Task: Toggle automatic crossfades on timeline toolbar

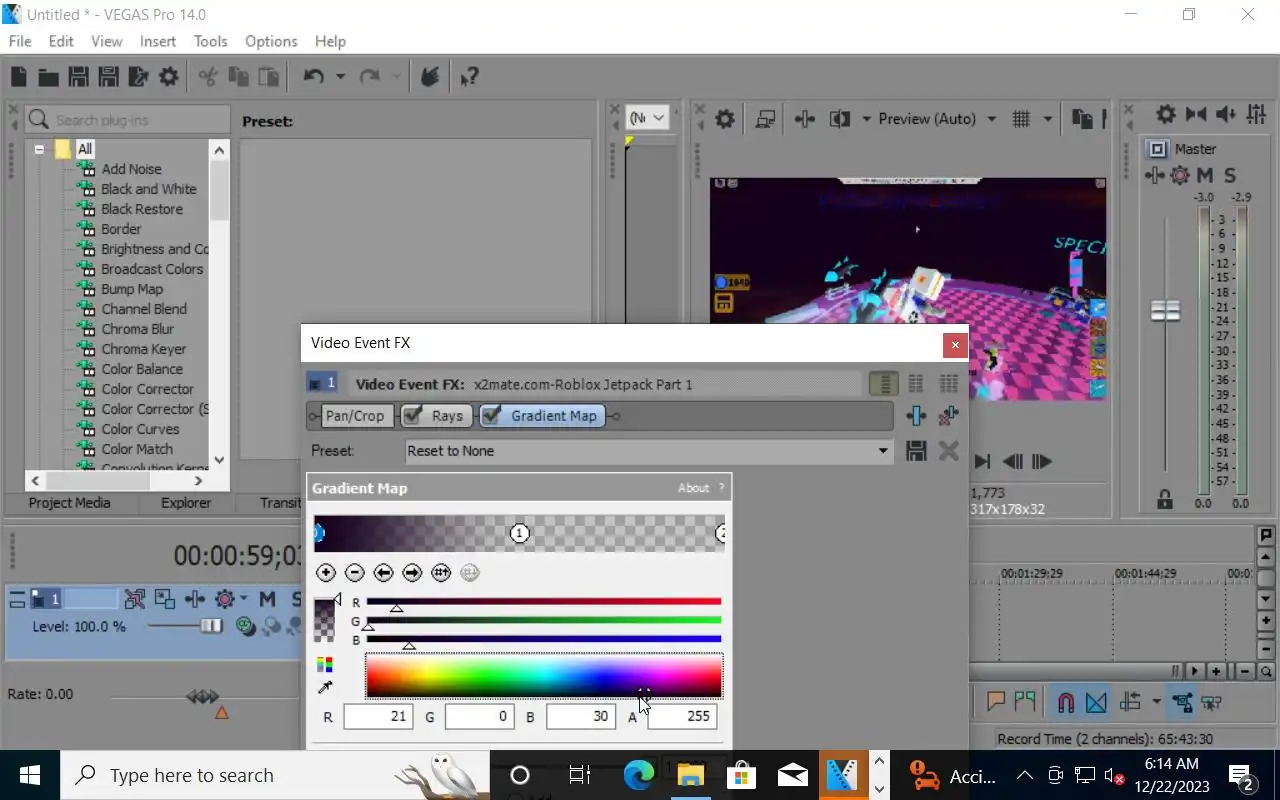Action: [x=1097, y=703]
